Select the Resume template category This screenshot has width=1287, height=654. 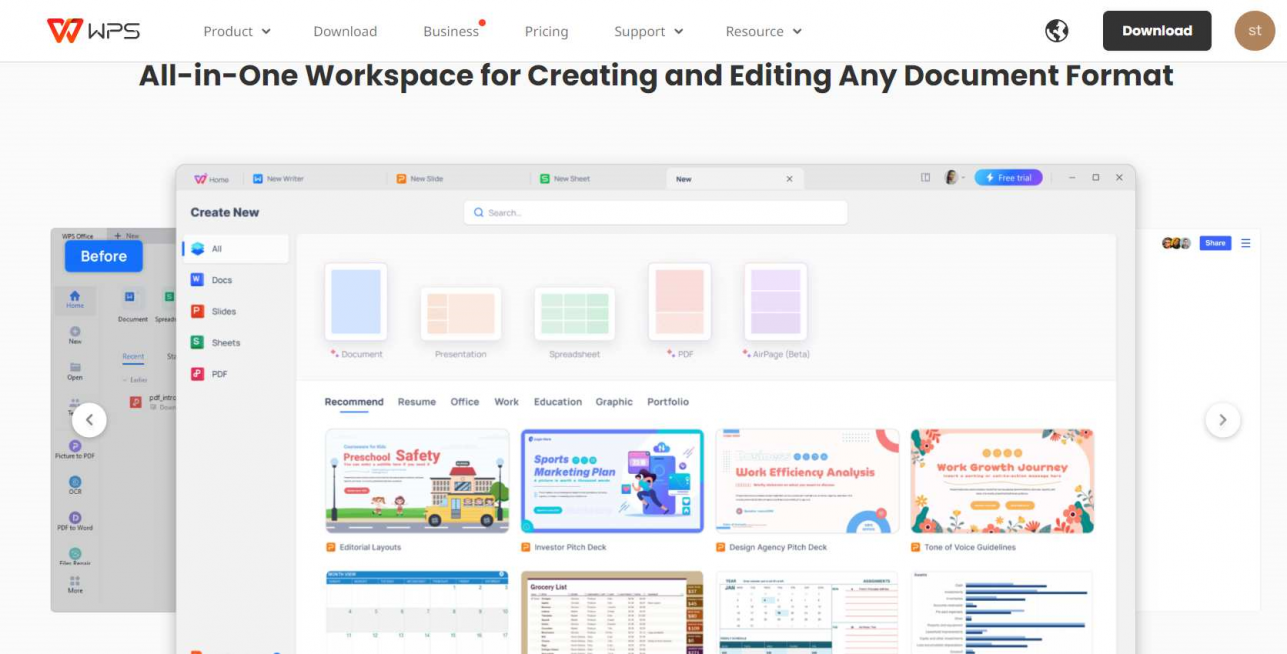(x=416, y=402)
